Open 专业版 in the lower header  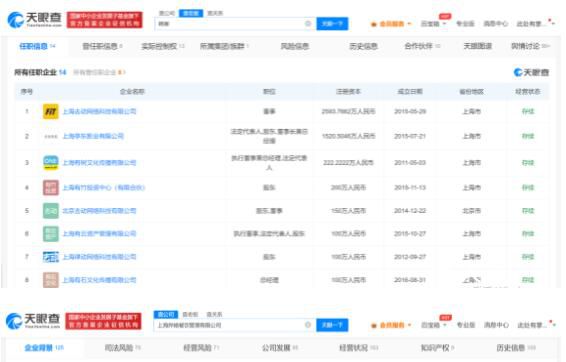(466, 325)
